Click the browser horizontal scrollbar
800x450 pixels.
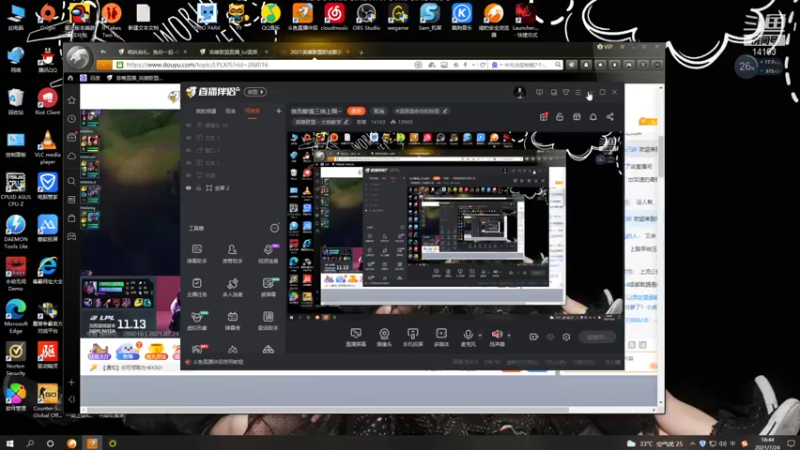327,410
